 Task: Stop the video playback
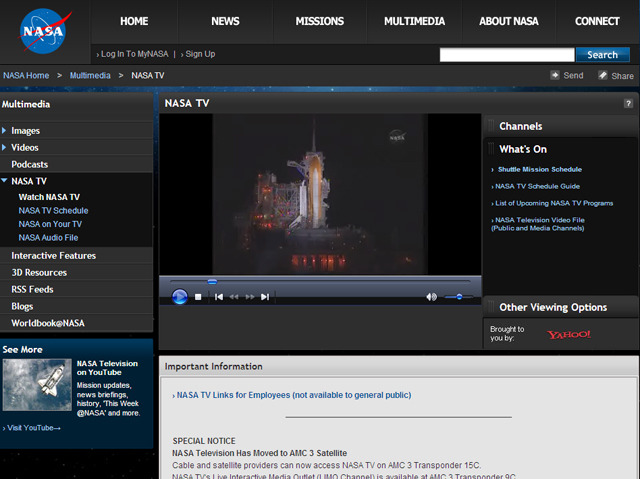tap(198, 297)
